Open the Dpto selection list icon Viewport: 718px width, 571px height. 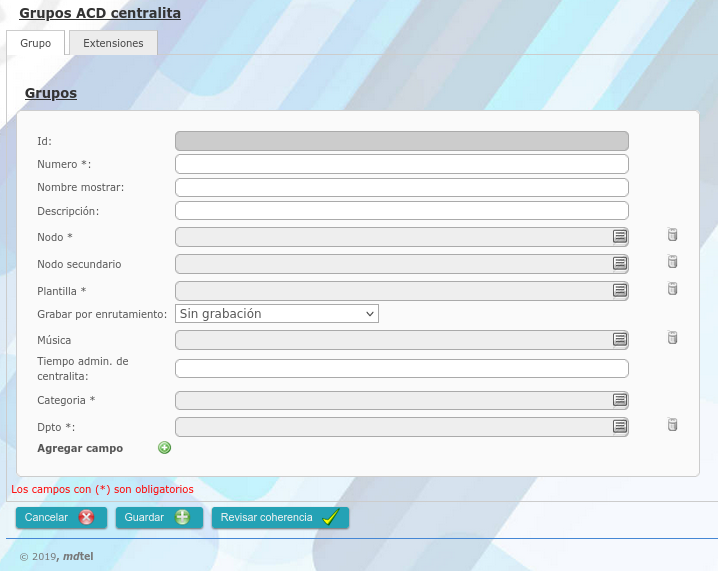[620, 427]
